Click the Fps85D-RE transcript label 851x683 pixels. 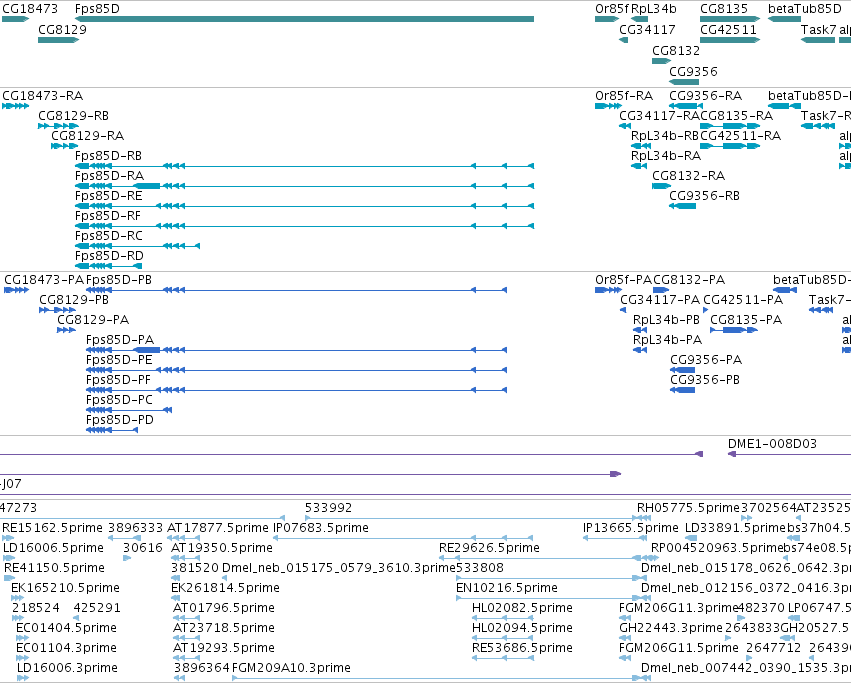(109, 196)
